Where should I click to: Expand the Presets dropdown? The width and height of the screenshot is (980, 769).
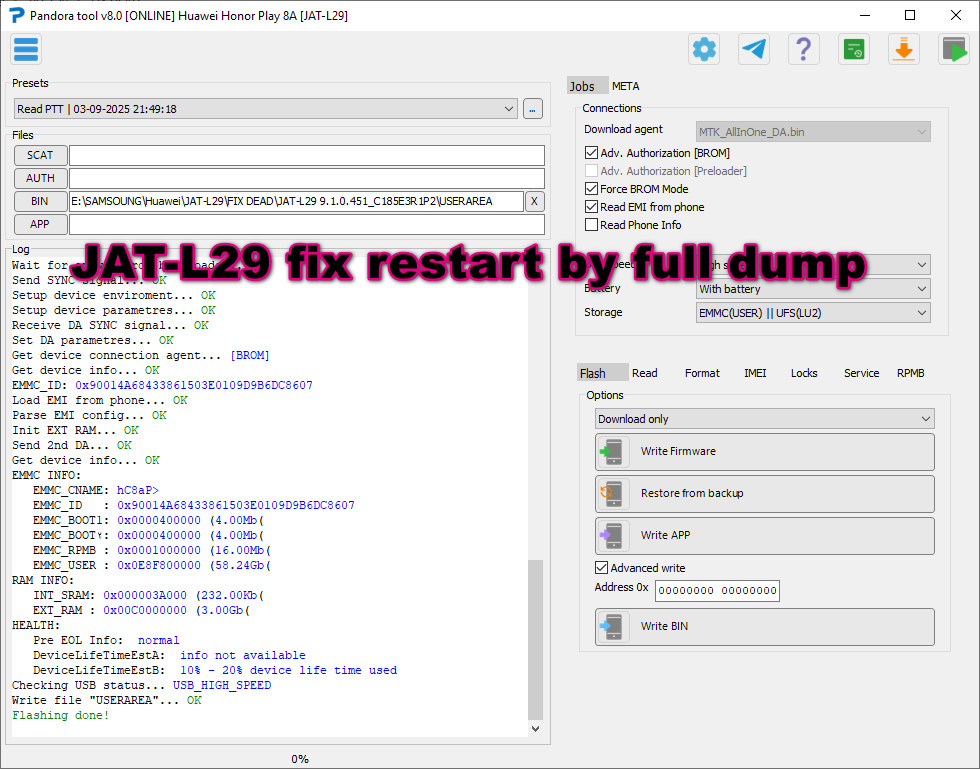265,109
